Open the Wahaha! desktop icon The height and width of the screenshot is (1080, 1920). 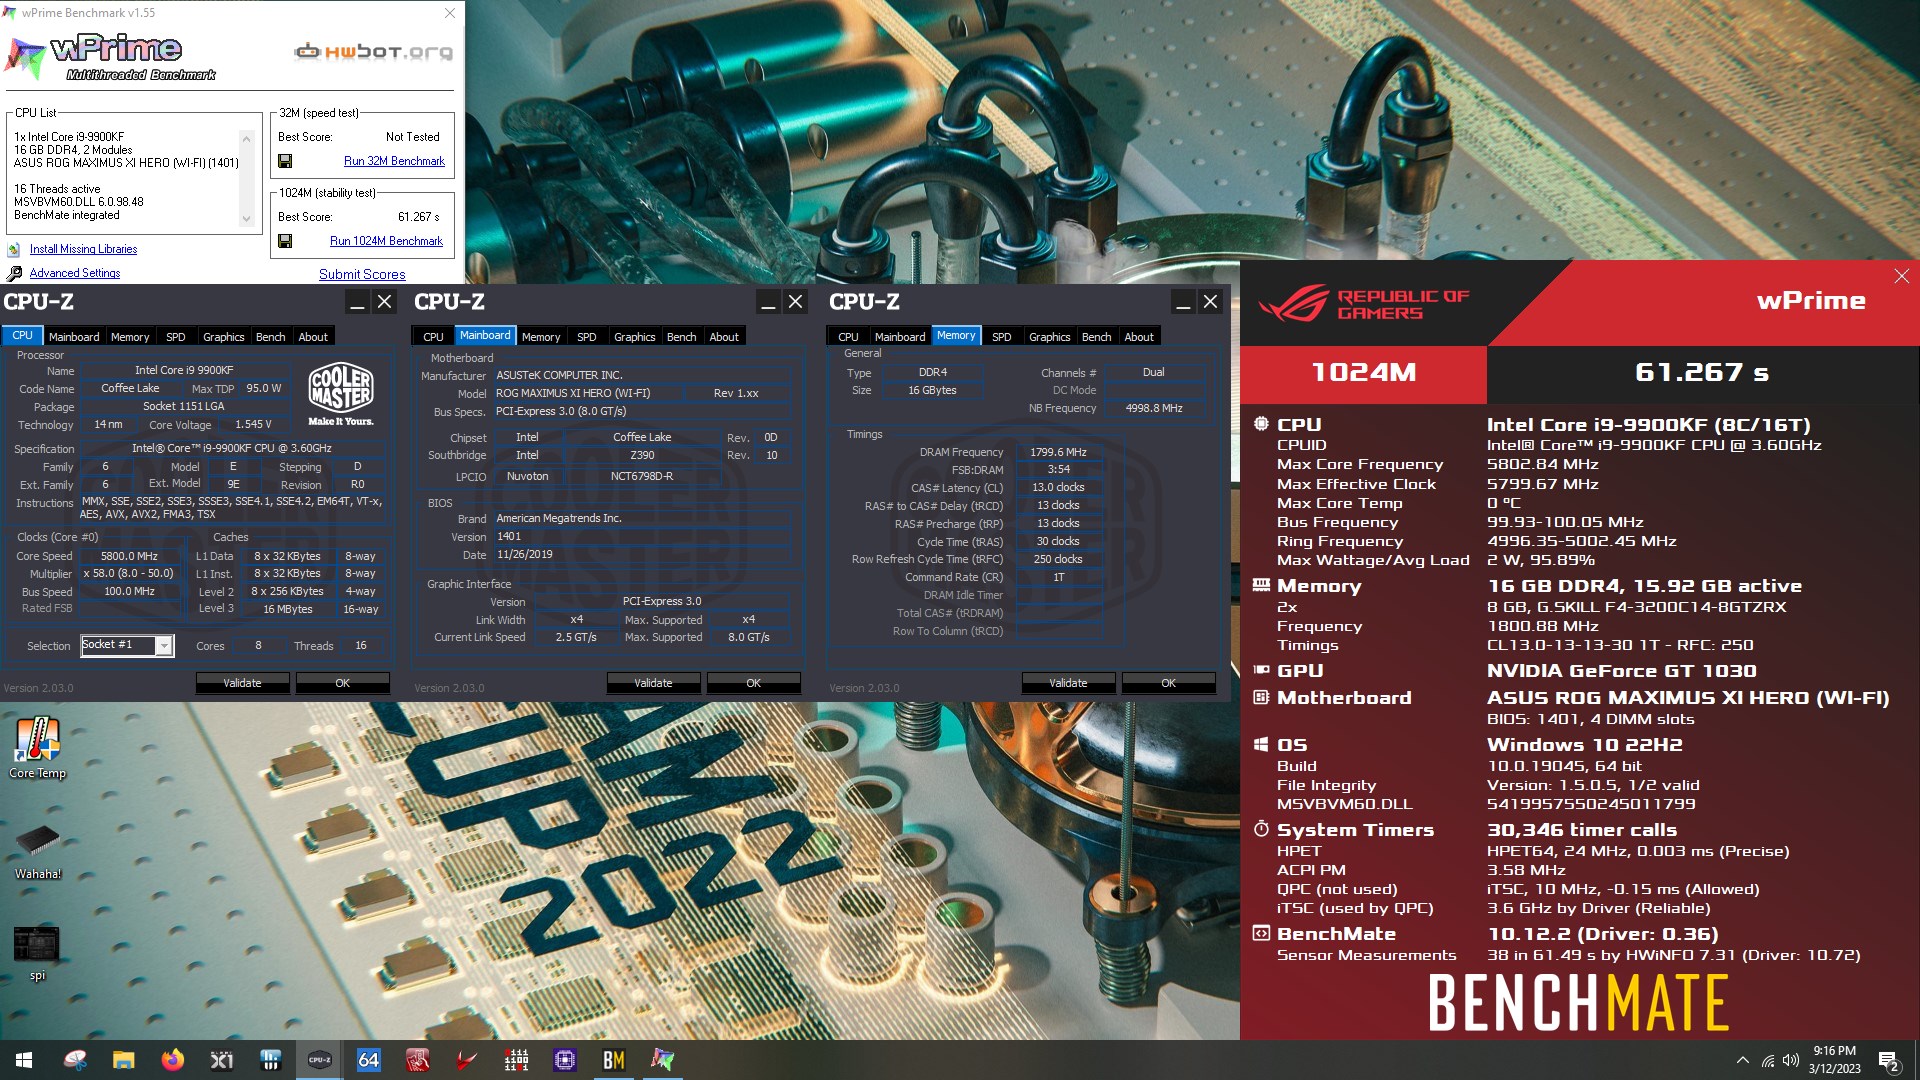pyautogui.click(x=37, y=850)
